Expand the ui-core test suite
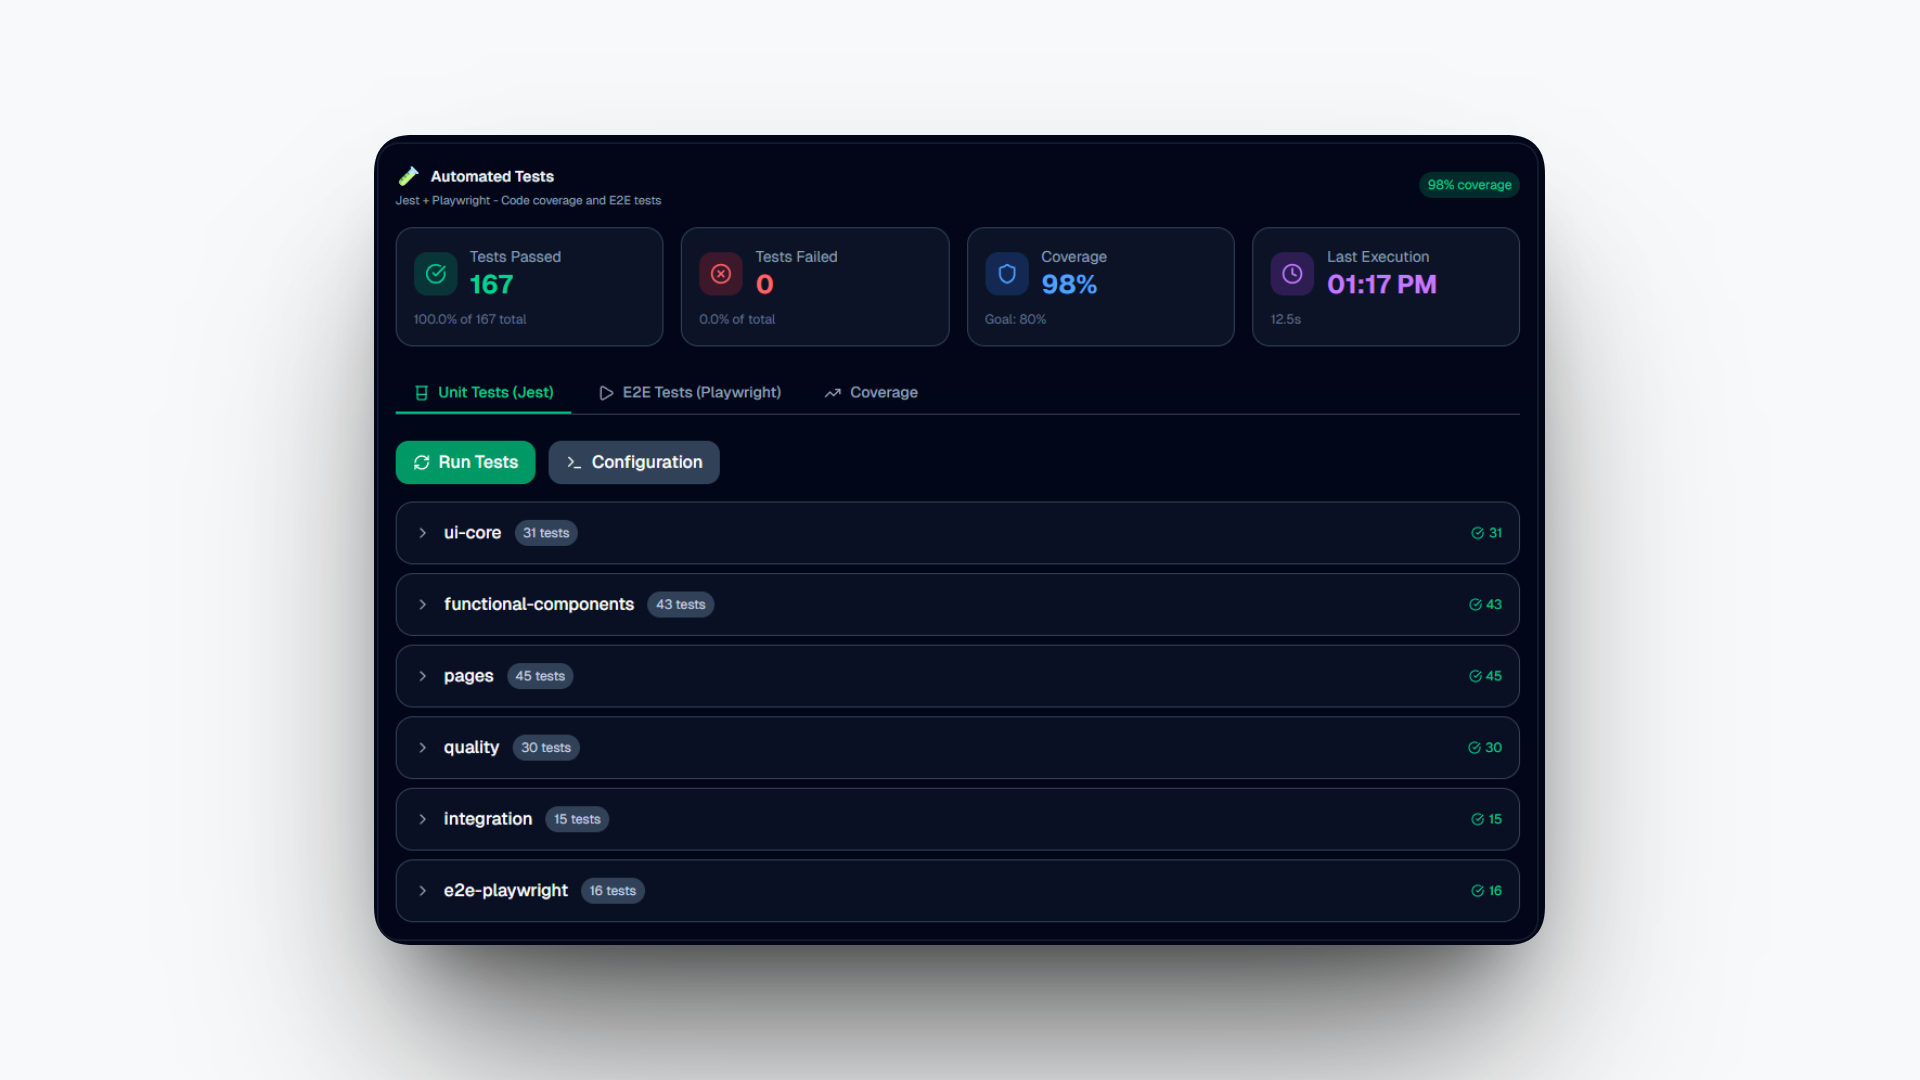1920x1080 pixels. click(x=423, y=533)
